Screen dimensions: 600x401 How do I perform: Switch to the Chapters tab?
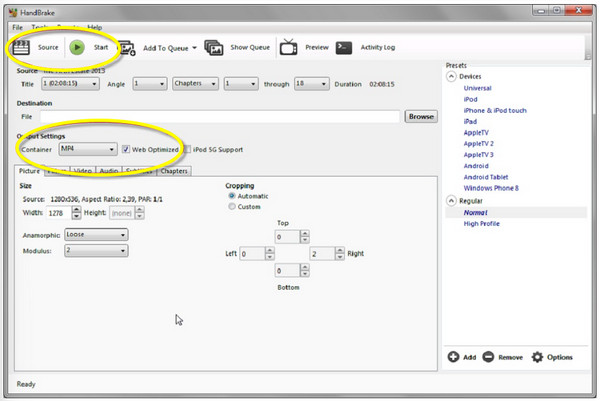pyautogui.click(x=174, y=171)
